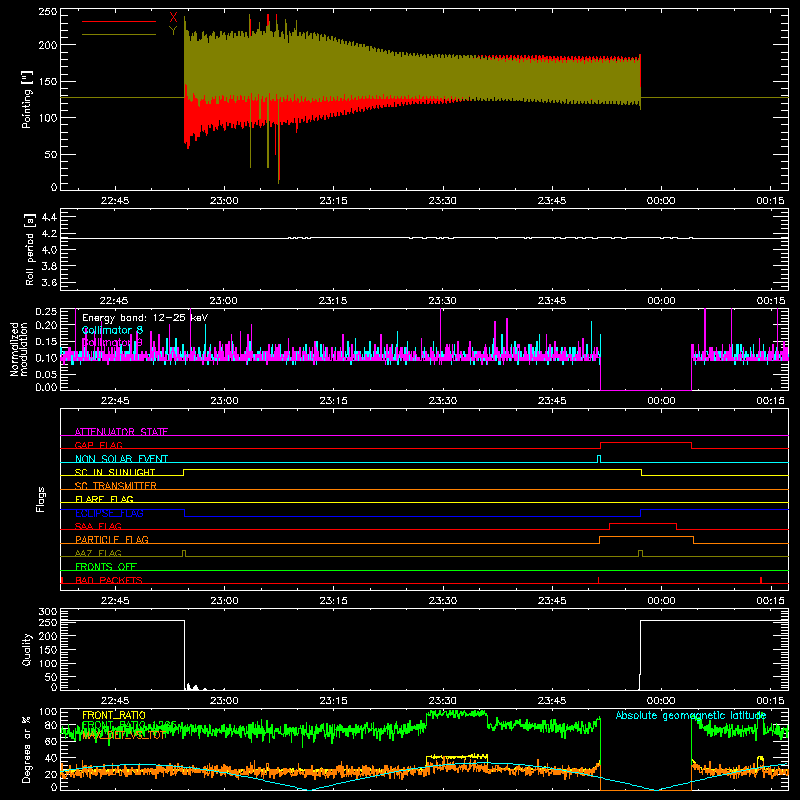The width and height of the screenshot is (800, 800).
Task: Select '23:00' below the Pointing plot
Action: click(224, 201)
